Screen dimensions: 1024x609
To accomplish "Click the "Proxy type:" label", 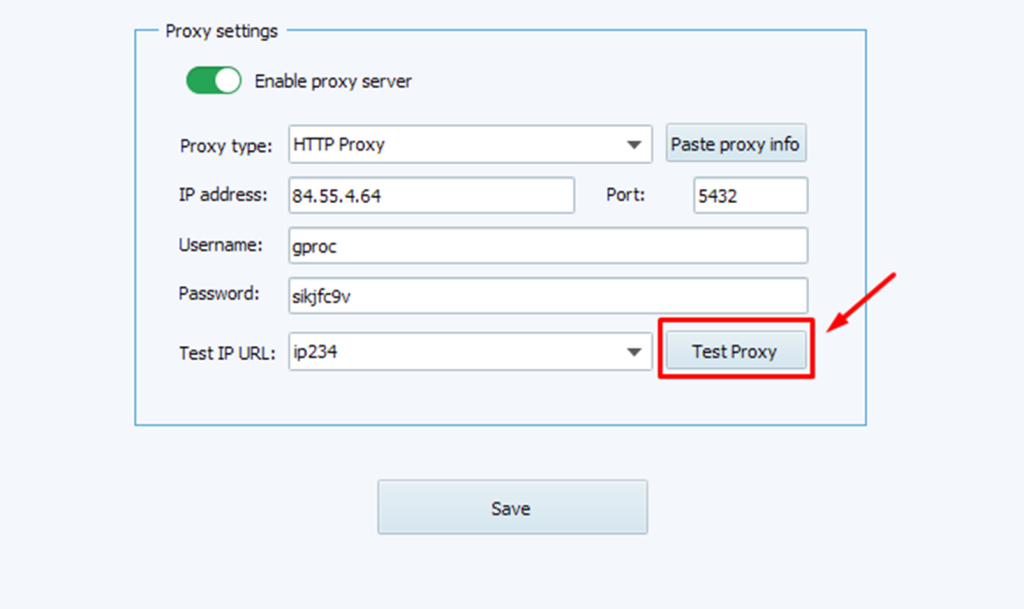I will pos(225,146).
